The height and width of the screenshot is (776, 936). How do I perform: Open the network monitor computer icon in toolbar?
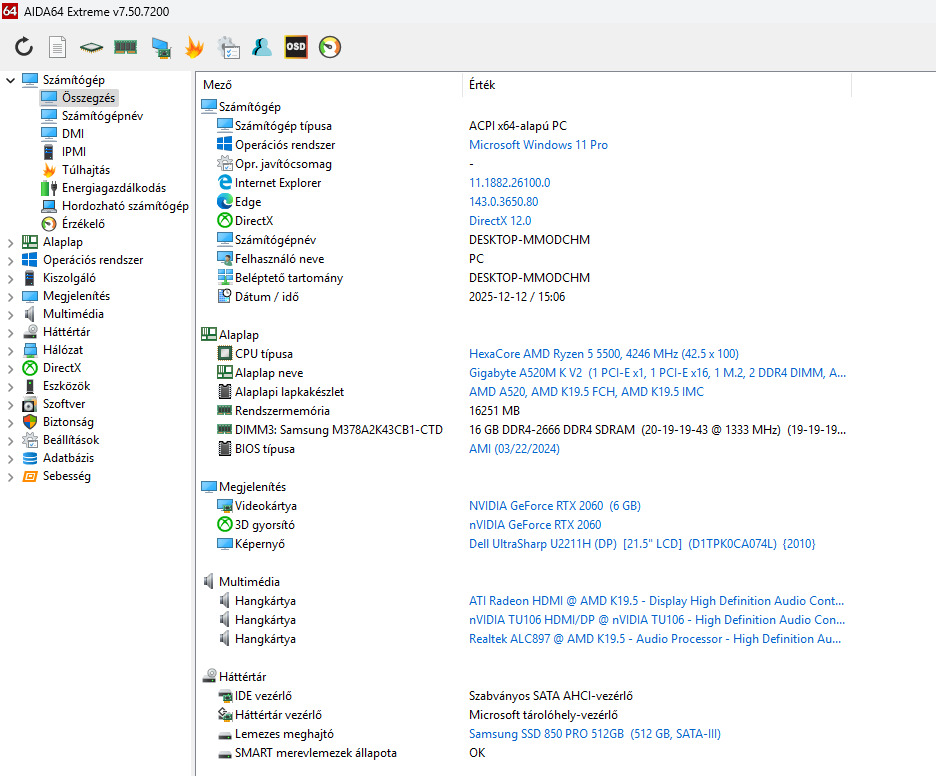coord(161,47)
